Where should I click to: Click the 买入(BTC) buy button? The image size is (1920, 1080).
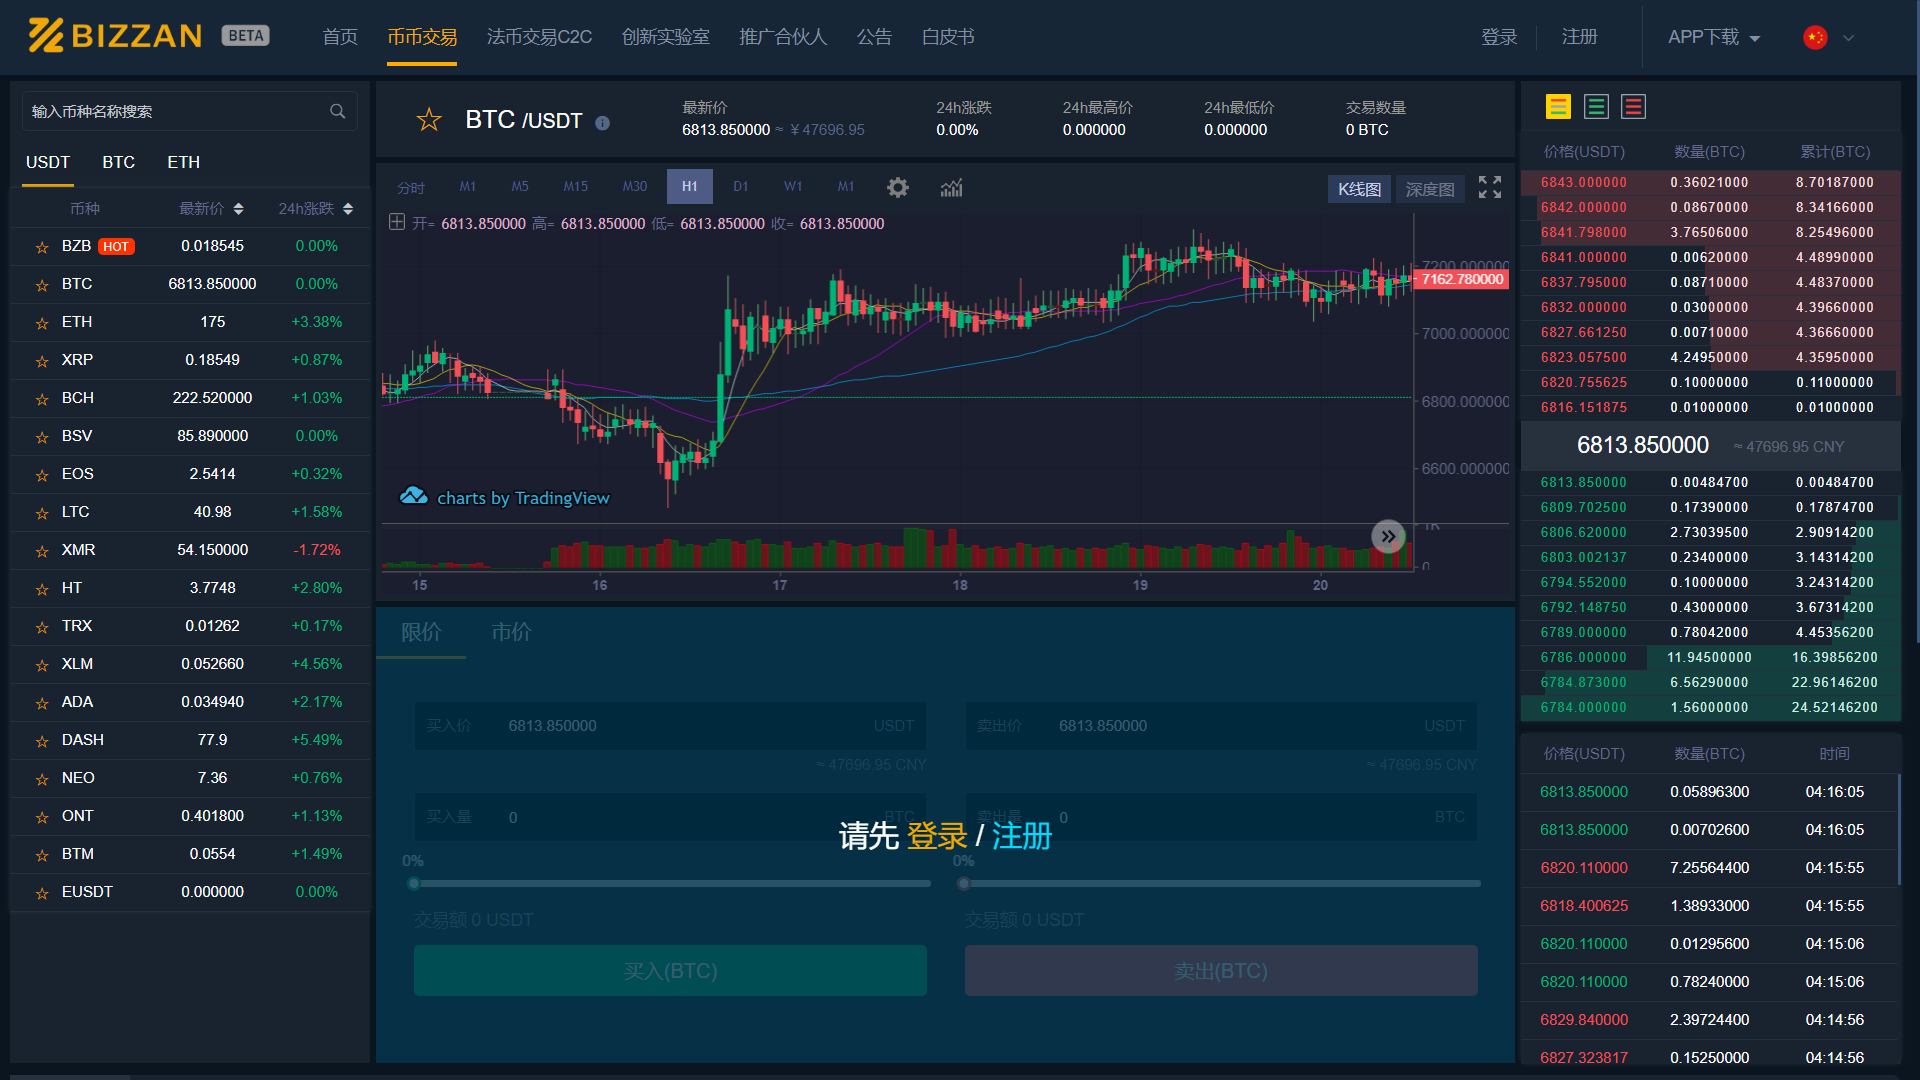(670, 970)
